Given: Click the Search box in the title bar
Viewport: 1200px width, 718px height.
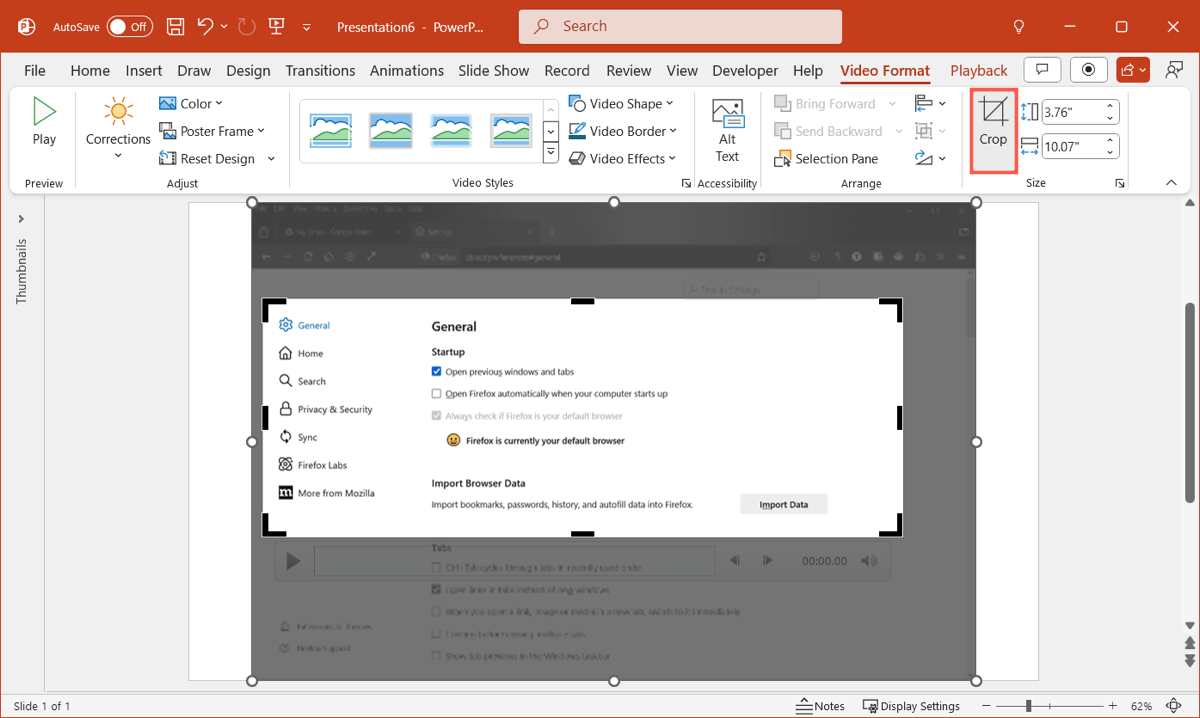Looking at the screenshot, I should point(680,27).
